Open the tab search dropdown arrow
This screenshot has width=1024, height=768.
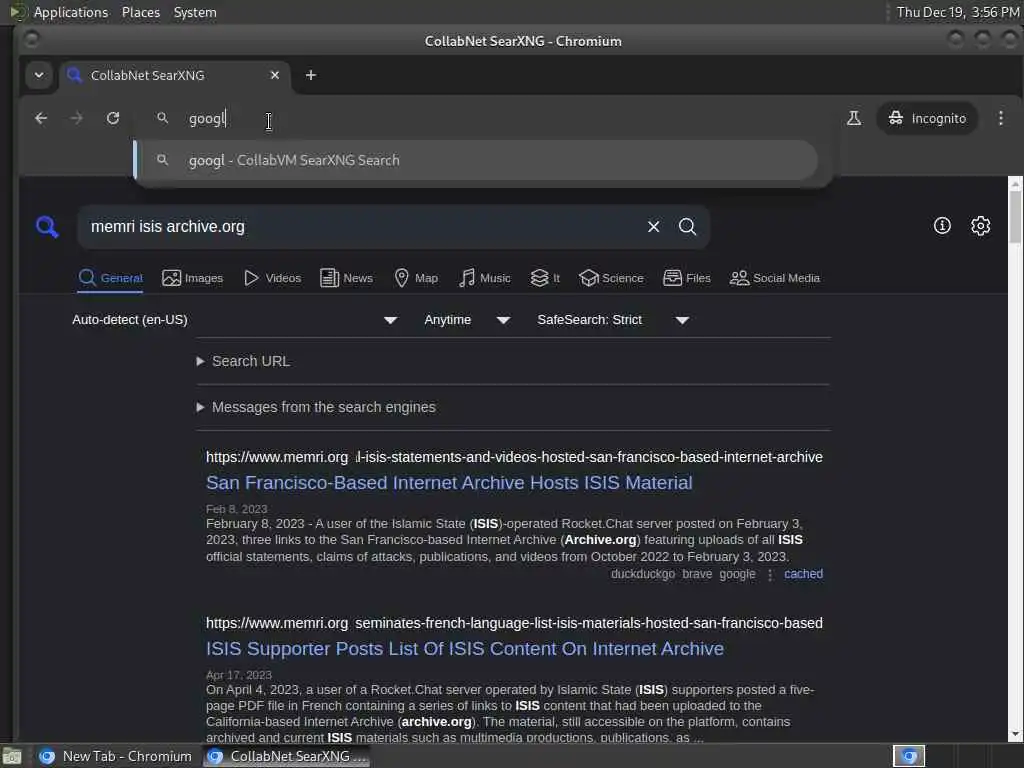pos(39,75)
